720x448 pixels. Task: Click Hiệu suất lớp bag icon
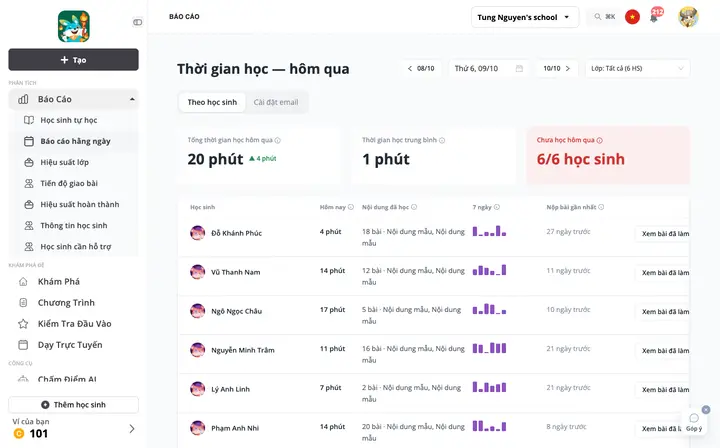(29, 162)
